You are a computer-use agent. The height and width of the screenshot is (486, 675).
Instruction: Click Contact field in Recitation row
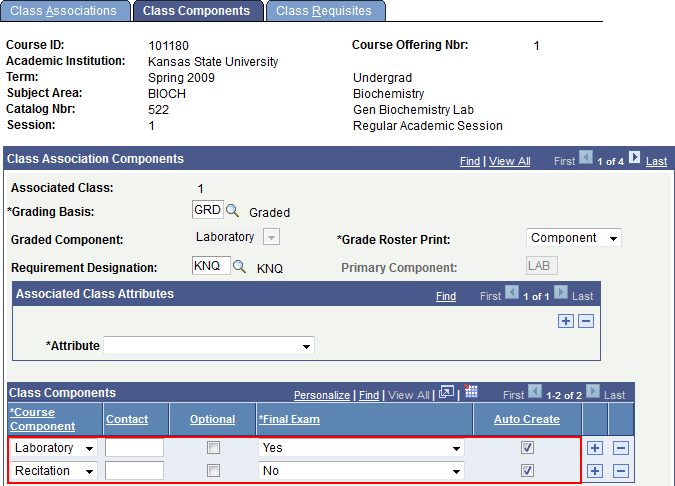(134, 471)
